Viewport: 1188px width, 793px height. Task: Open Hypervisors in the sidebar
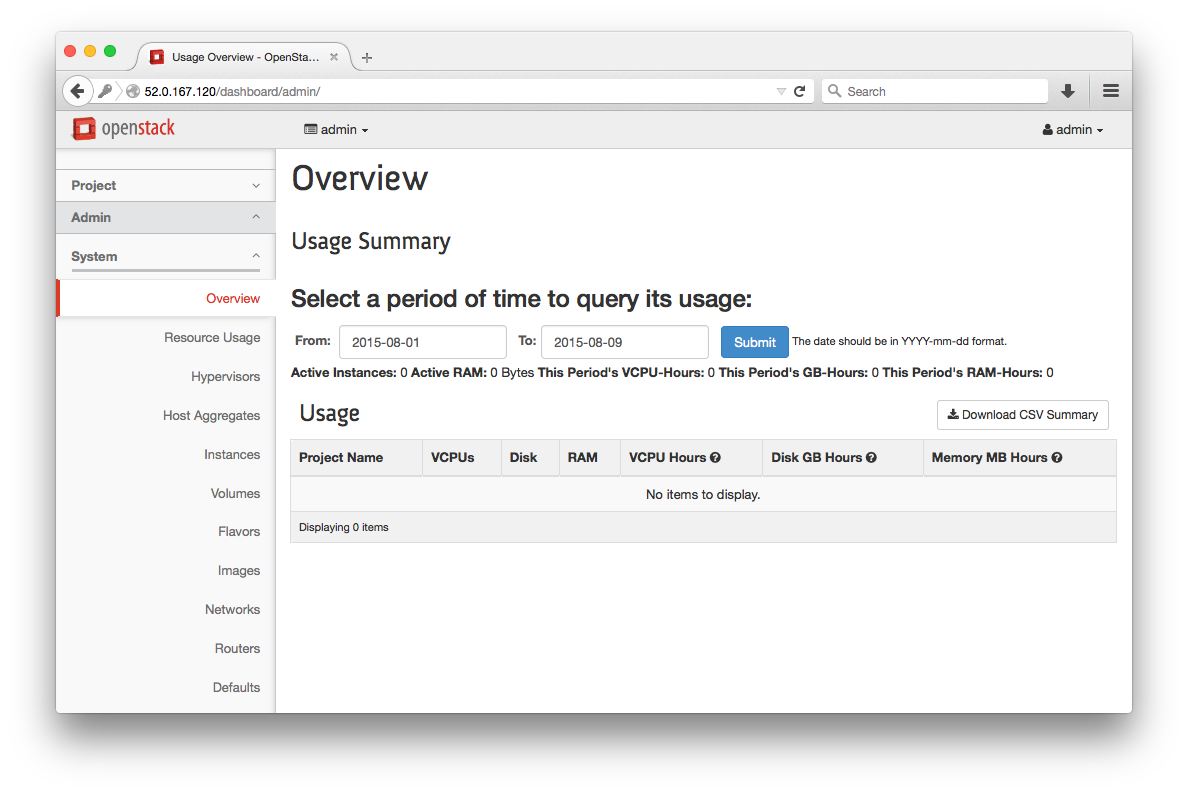[x=225, y=377]
